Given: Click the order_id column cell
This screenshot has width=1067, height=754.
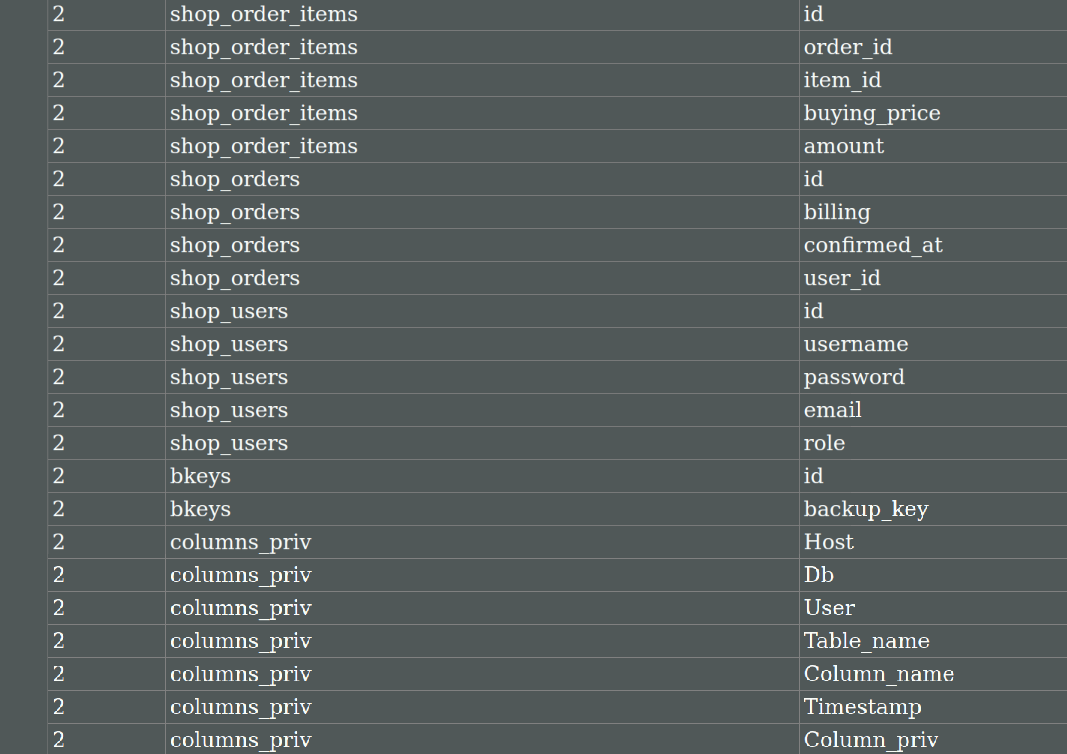Looking at the screenshot, I should [848, 47].
